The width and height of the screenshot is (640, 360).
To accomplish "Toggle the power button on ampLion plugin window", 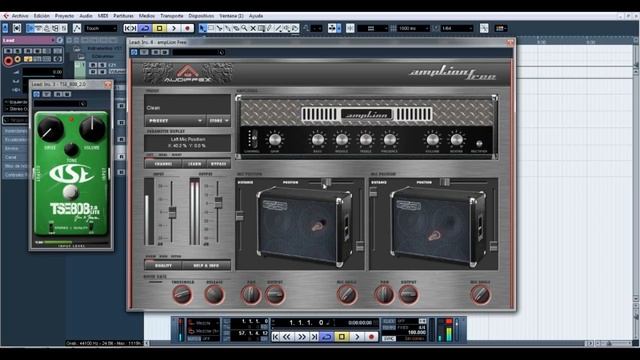I will point(134,52).
